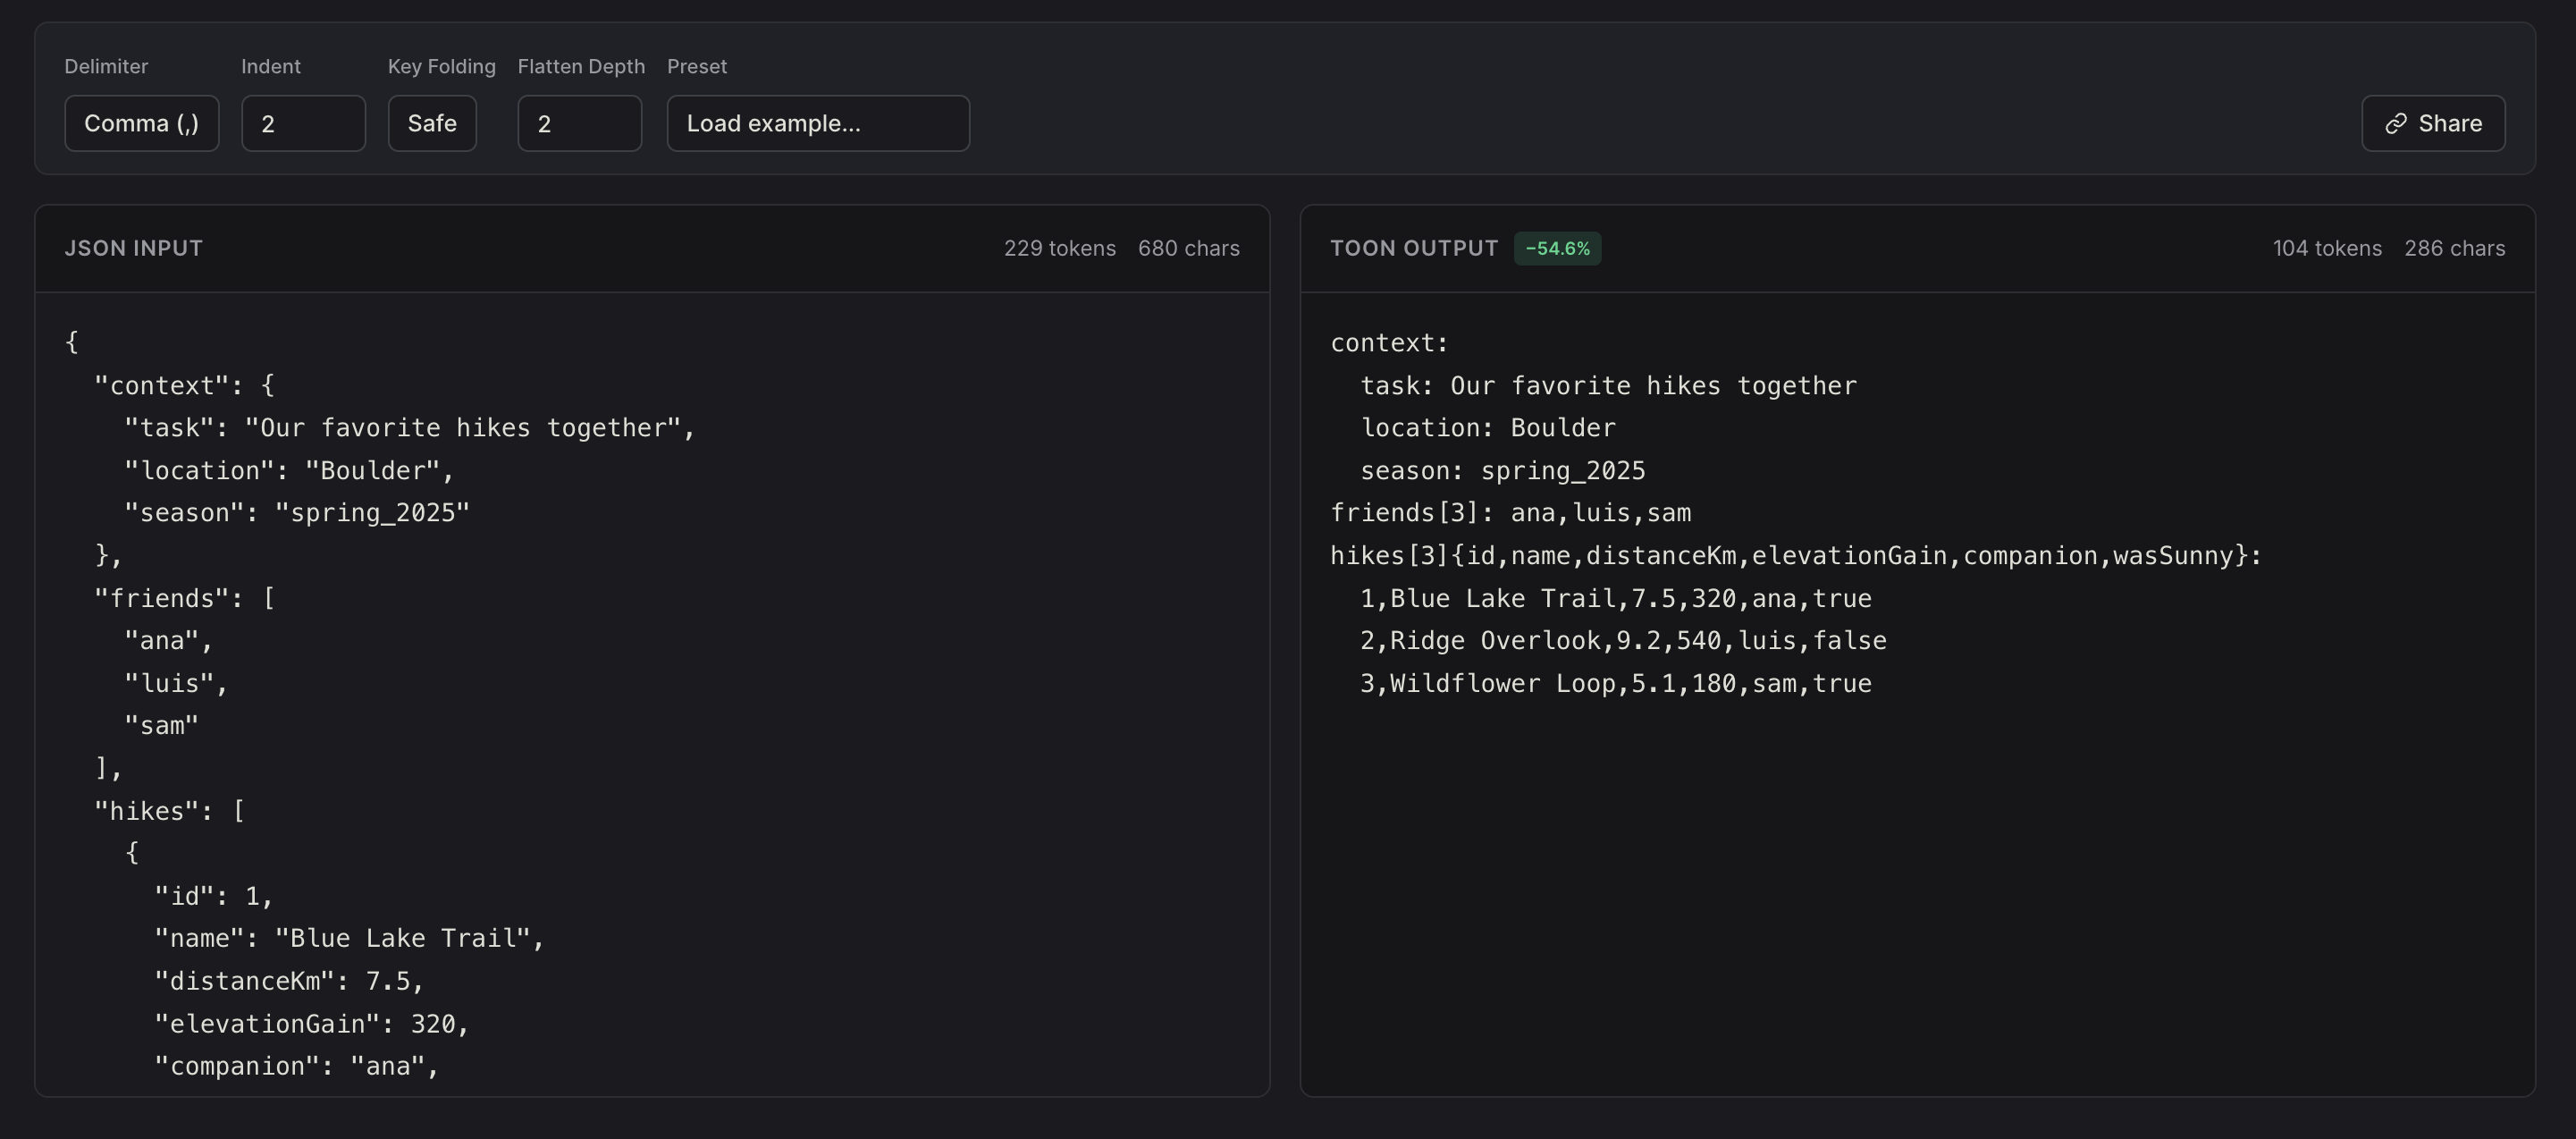This screenshot has width=2576, height=1139.
Task: Click the 286 chars label on output panel
Action: point(2455,248)
